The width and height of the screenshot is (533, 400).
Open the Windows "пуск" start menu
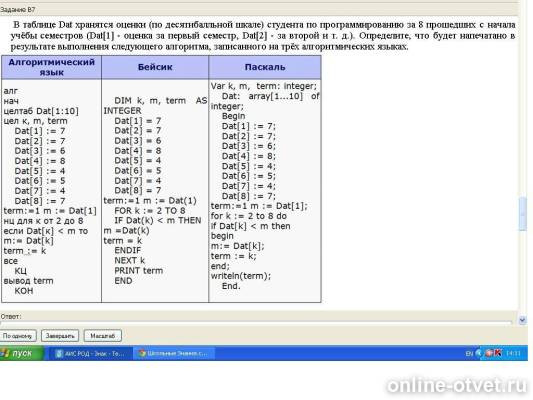pyautogui.click(x=21, y=353)
